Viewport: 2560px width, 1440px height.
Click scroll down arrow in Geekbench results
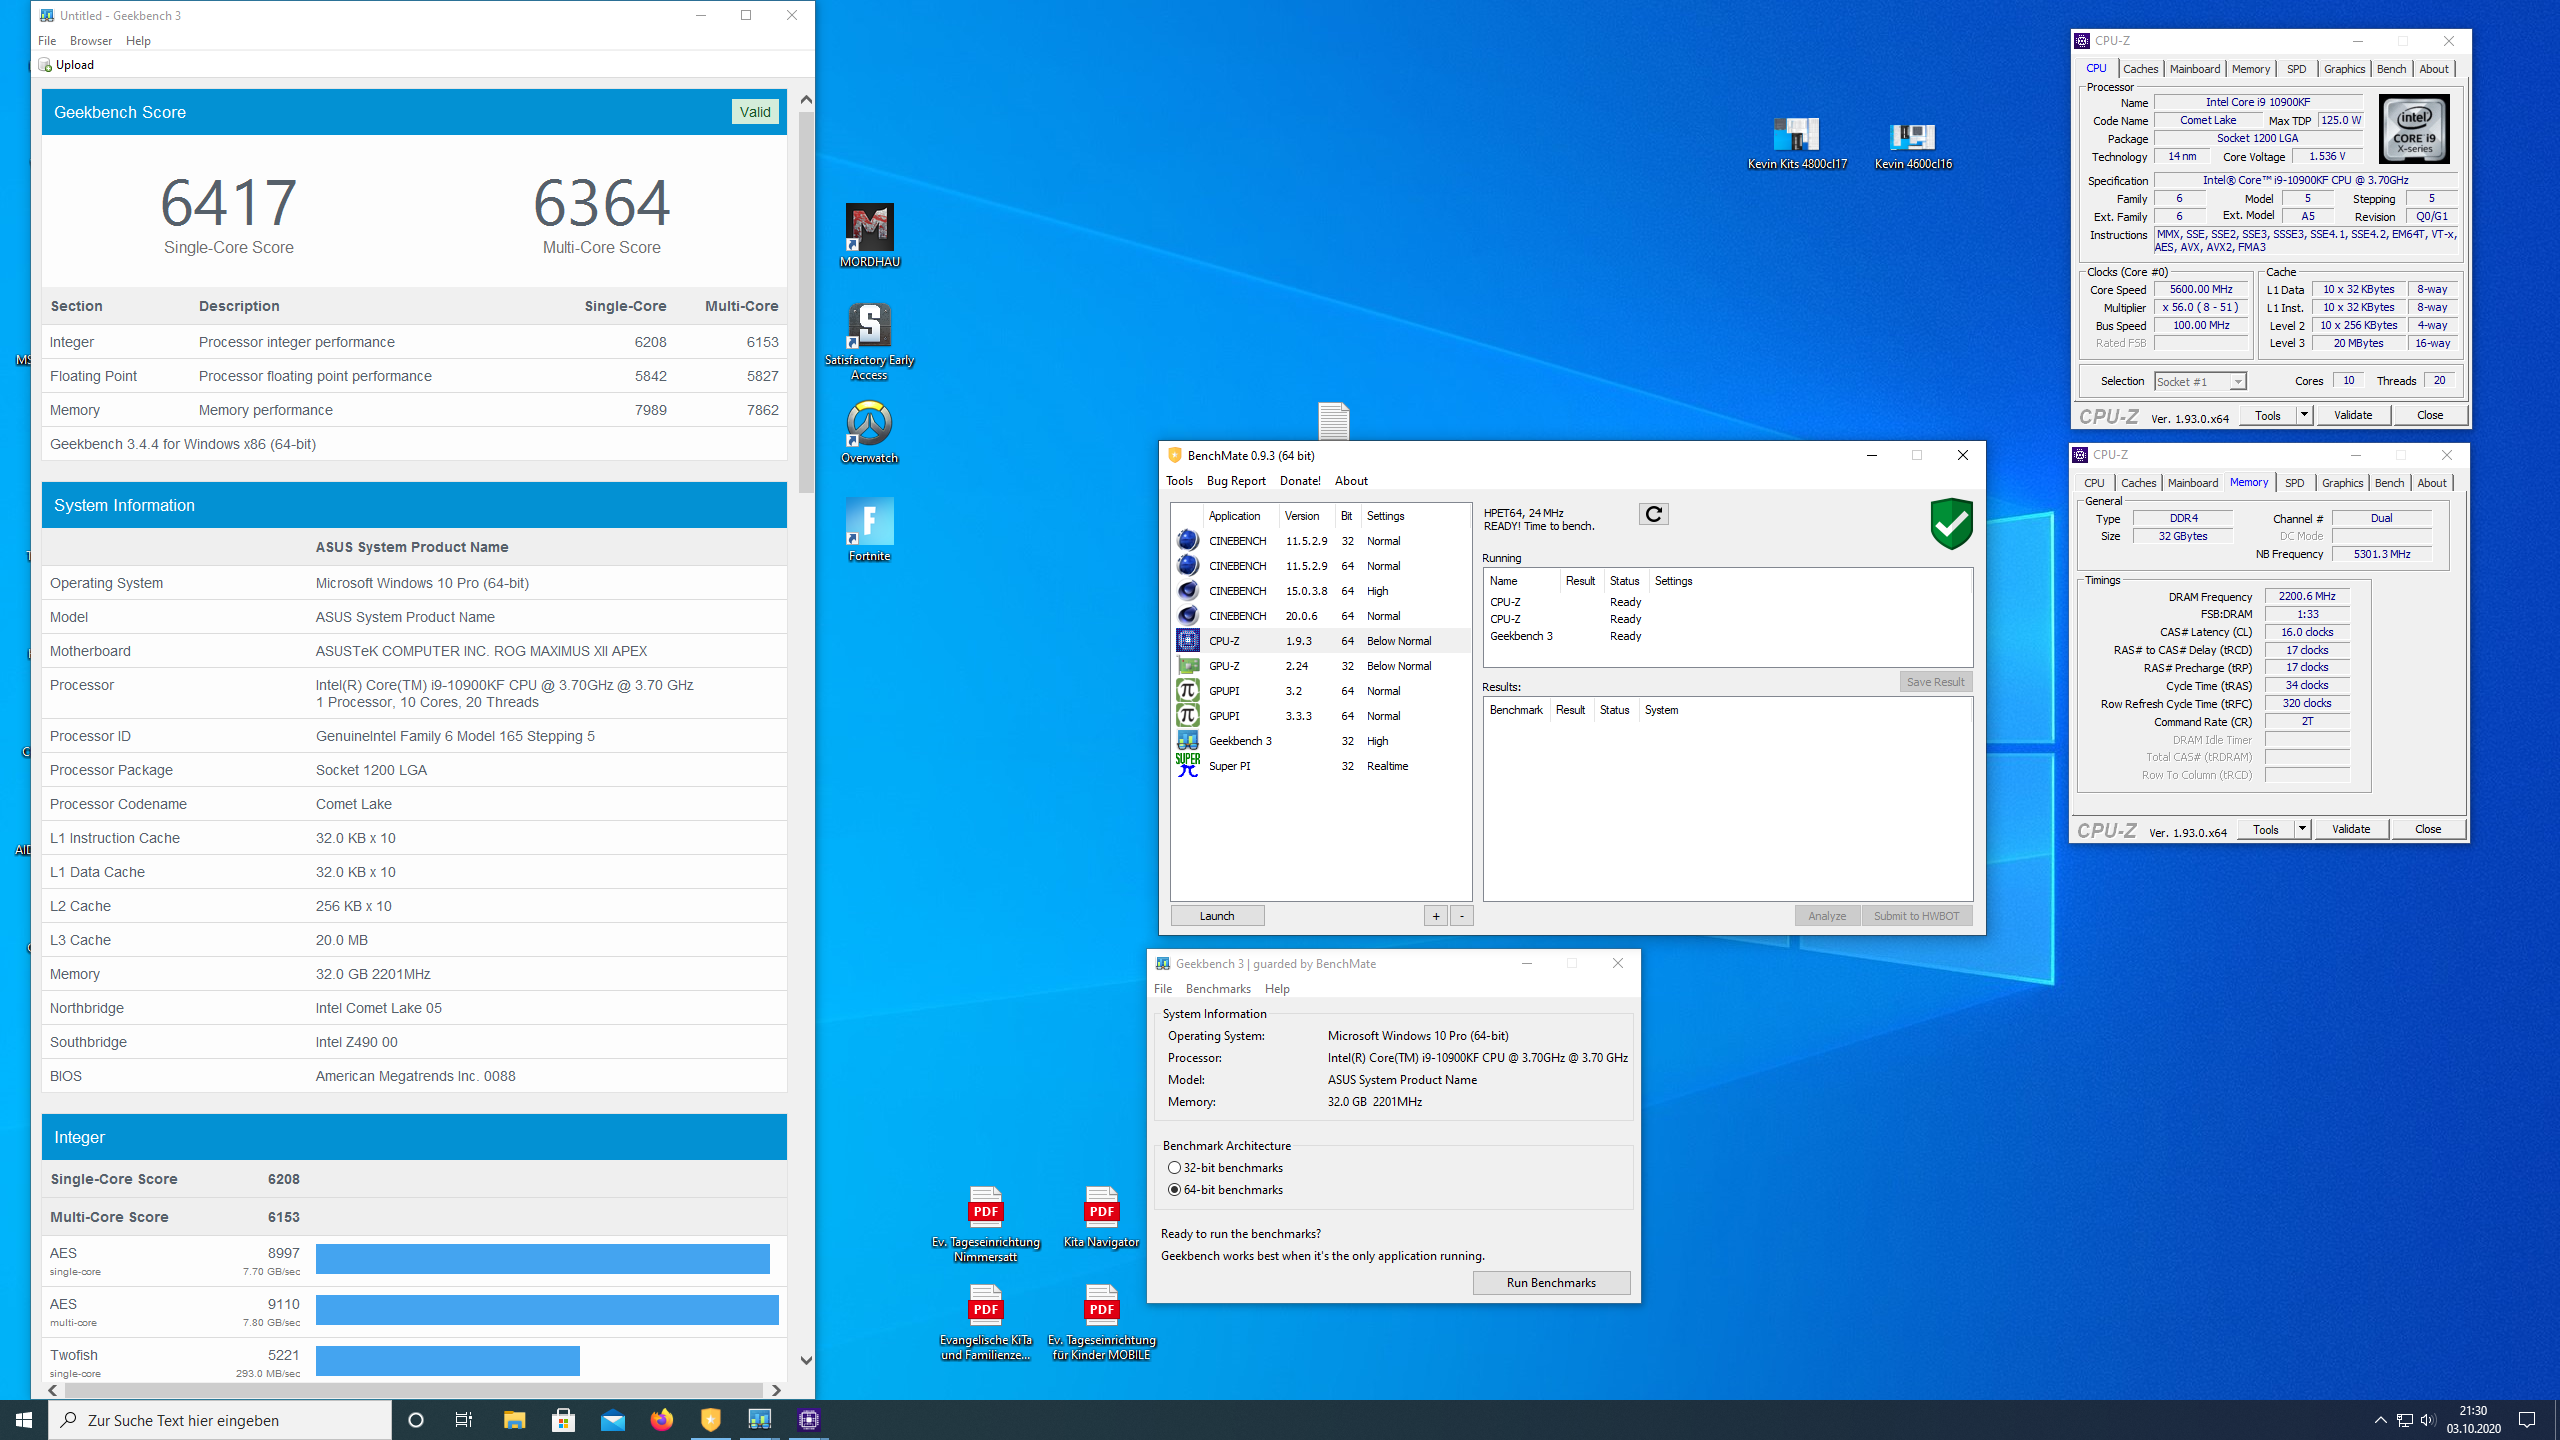click(806, 1360)
